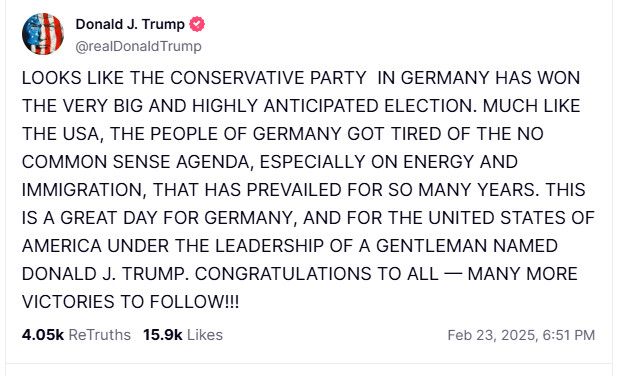Visit the @realDonaldTrump handle
Screen dimensions: 625x376
pyautogui.click(x=139, y=46)
